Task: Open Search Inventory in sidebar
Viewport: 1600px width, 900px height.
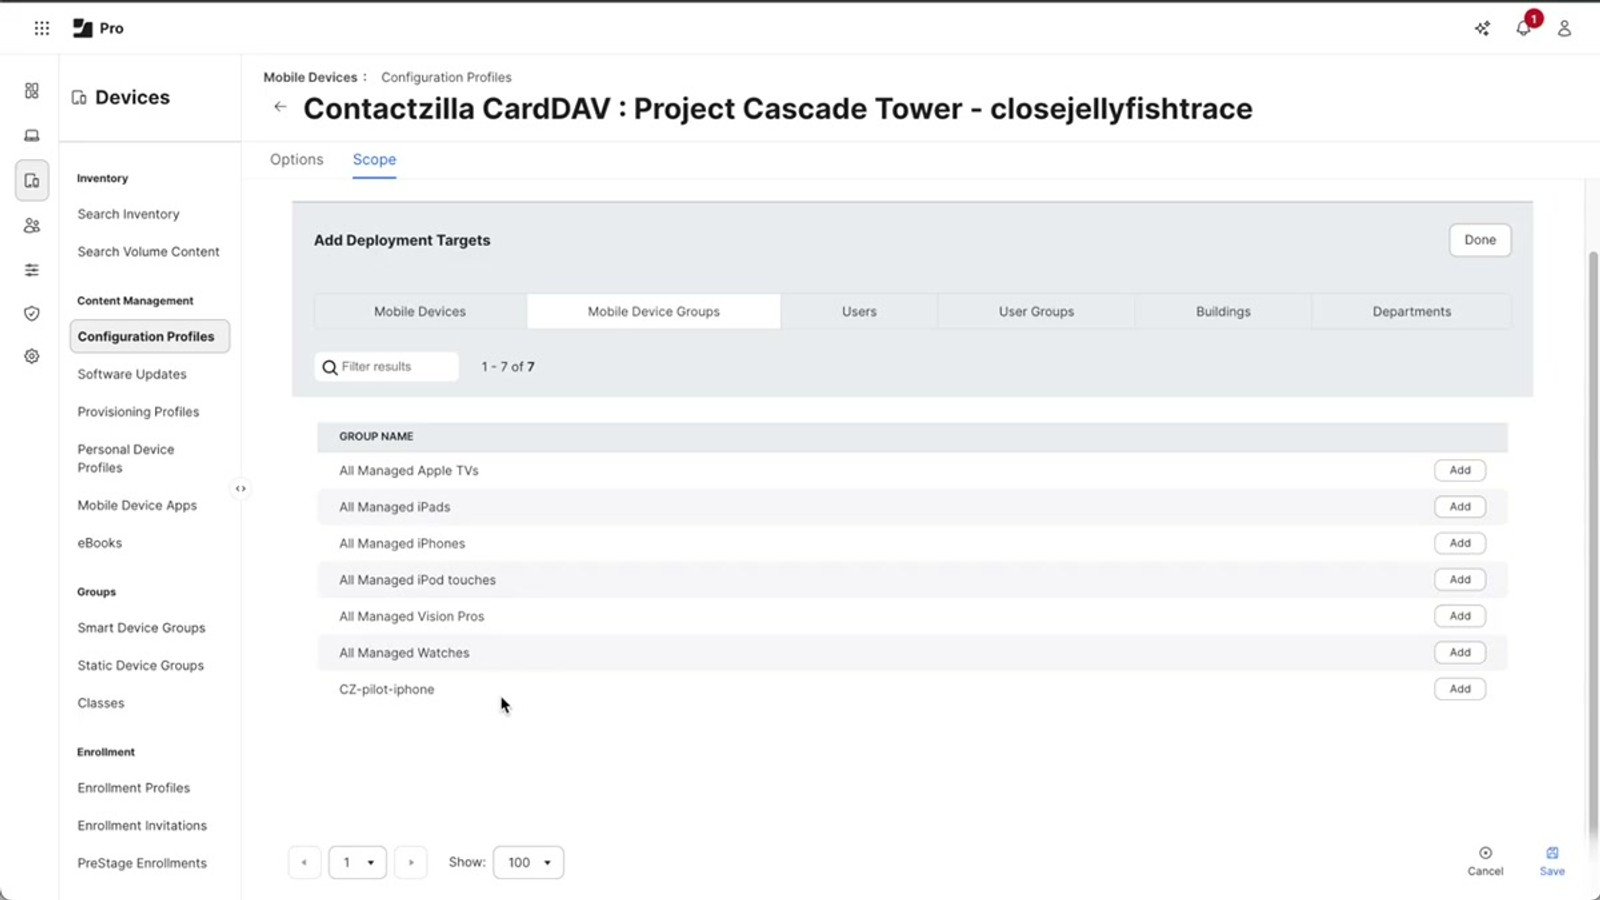Action: [x=129, y=214]
